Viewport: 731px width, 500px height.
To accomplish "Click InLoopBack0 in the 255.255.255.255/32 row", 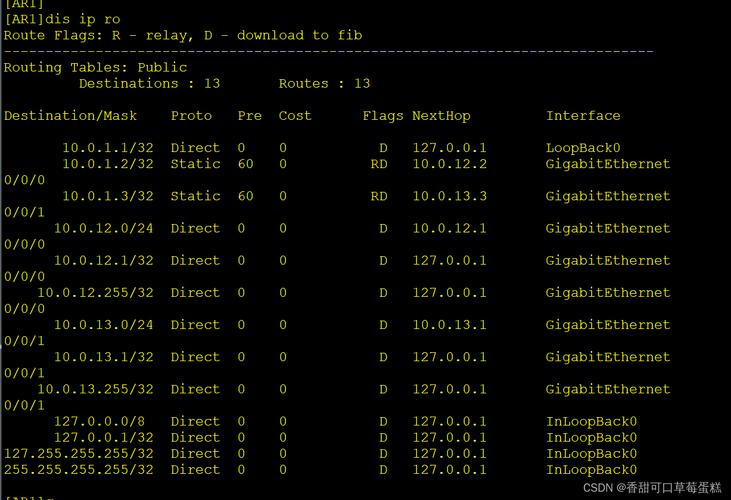I will coord(591,470).
